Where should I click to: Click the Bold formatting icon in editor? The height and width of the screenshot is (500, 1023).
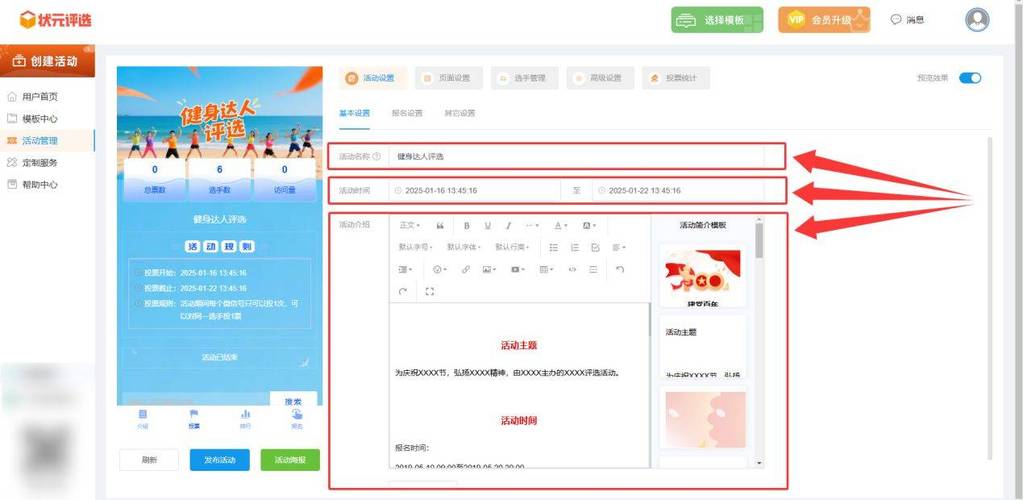pyautogui.click(x=468, y=225)
